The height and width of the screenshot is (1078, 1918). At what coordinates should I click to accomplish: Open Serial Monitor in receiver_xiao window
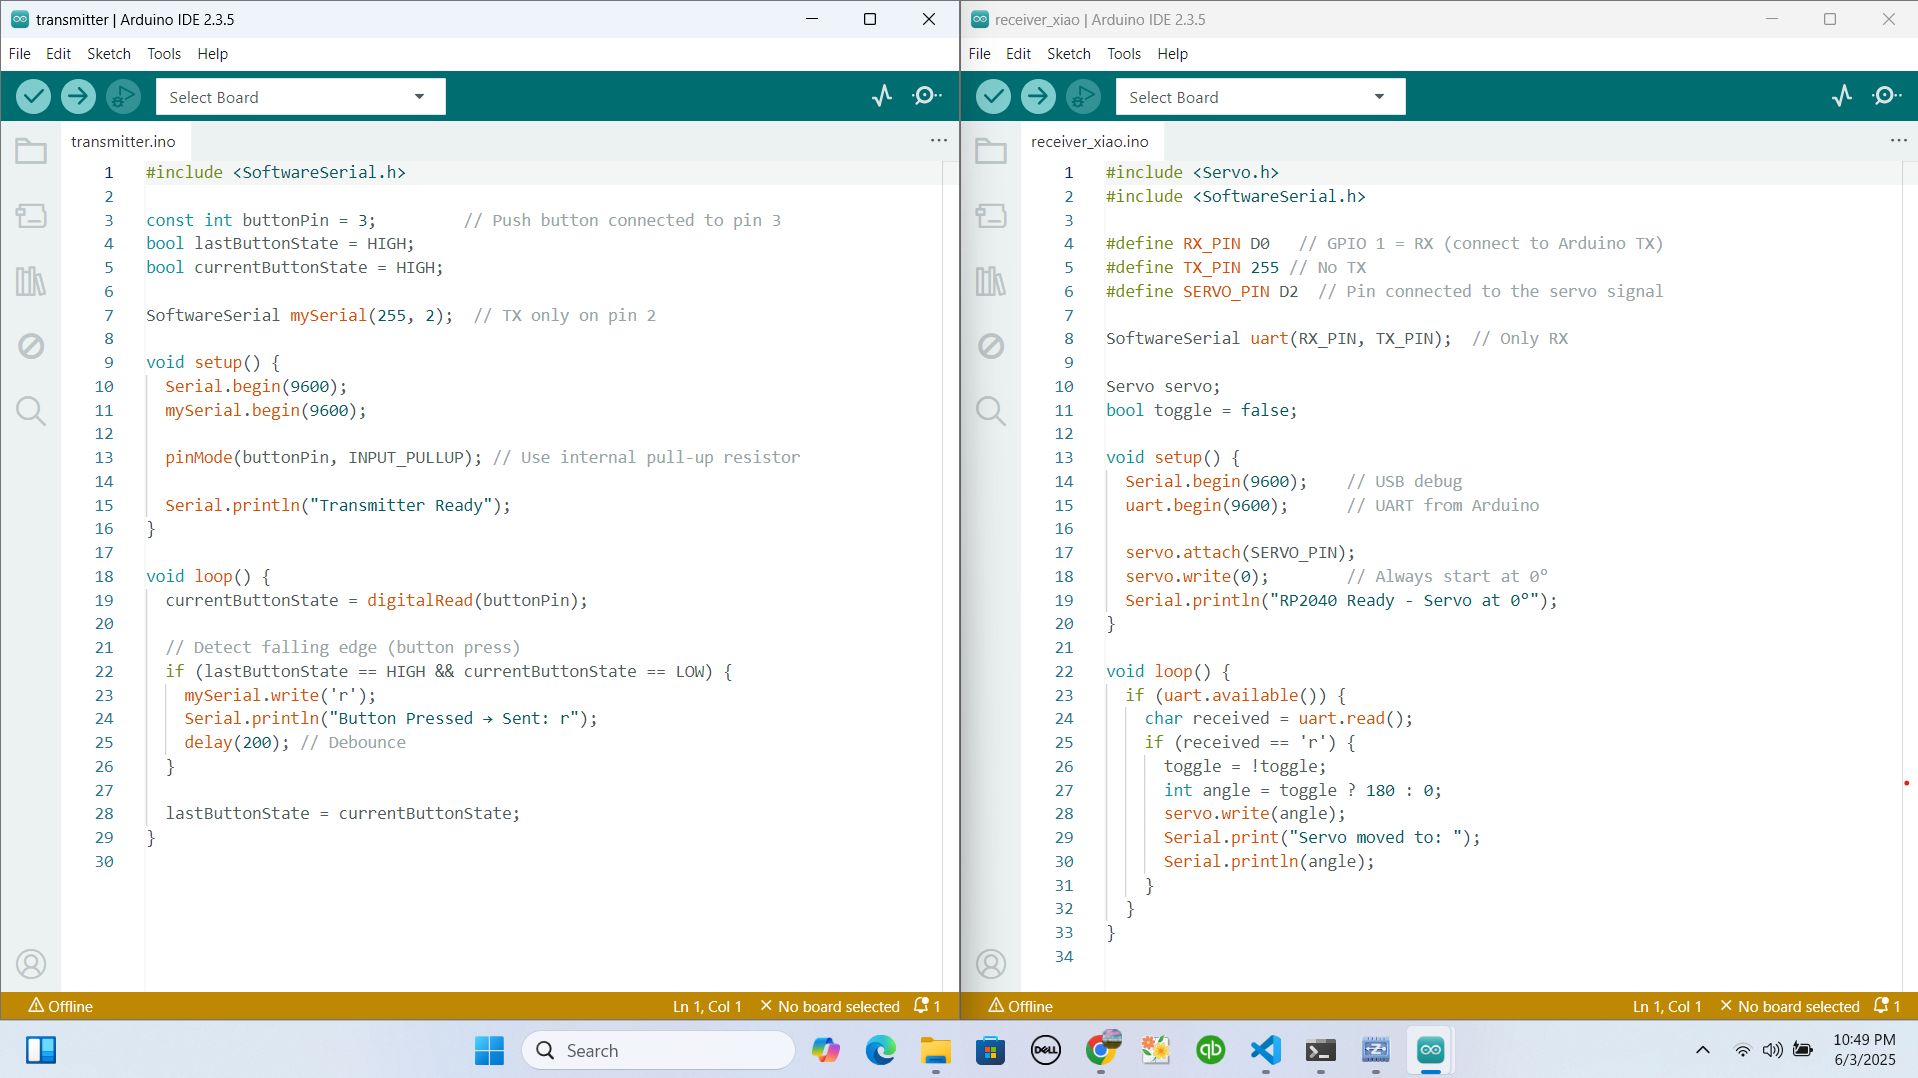[x=1887, y=96]
